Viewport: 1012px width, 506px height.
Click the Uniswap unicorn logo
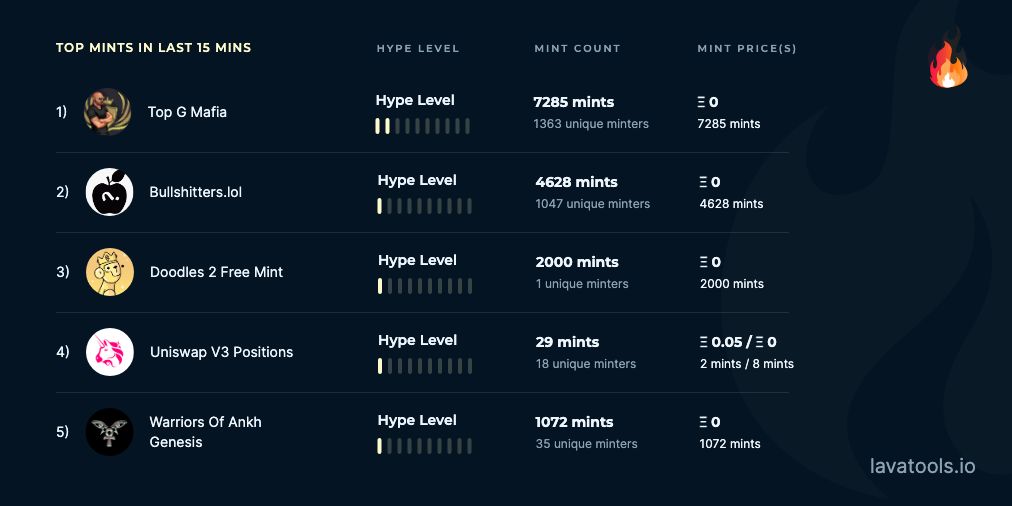point(110,352)
